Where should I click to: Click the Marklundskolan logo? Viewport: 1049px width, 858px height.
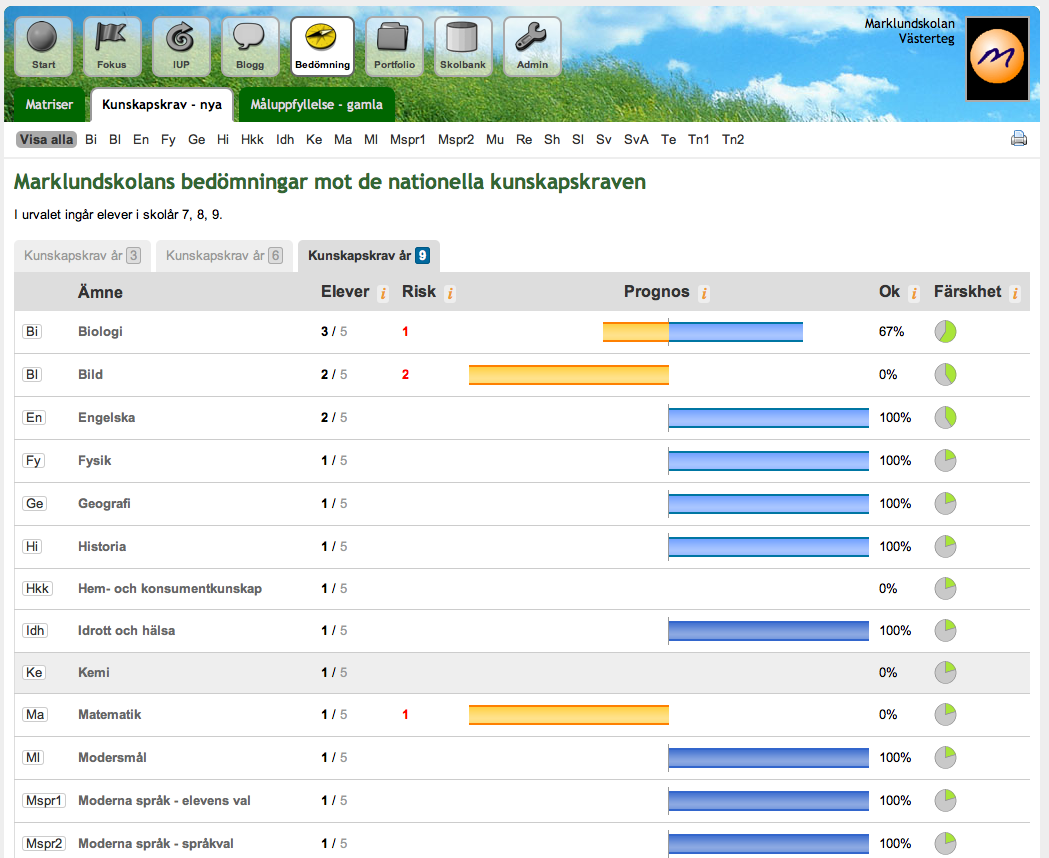[996, 59]
